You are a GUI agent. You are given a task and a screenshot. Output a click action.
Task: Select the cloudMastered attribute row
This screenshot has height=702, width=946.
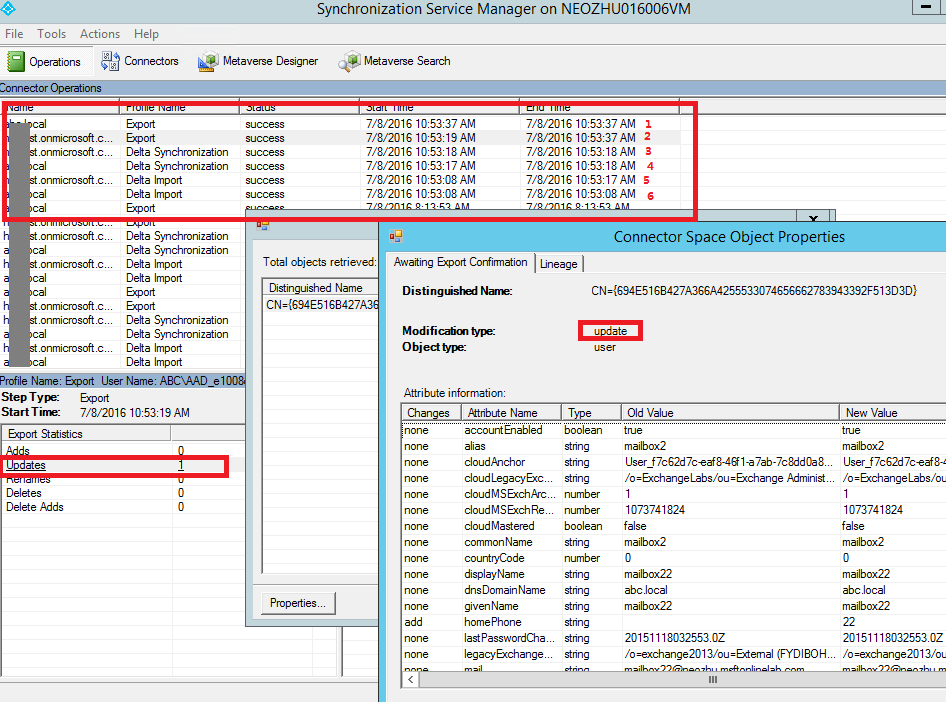click(x=674, y=526)
